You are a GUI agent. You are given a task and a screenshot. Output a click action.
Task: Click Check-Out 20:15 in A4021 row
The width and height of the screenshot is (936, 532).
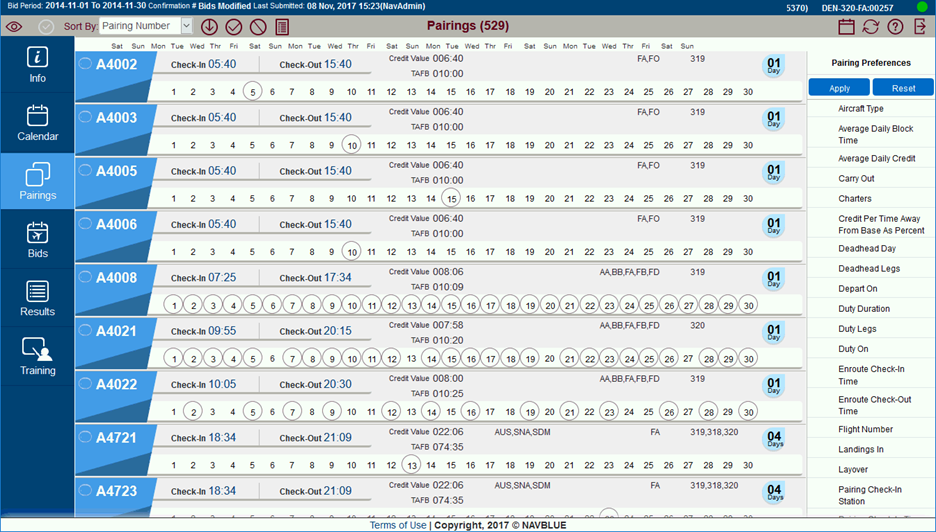pyautogui.click(x=315, y=331)
